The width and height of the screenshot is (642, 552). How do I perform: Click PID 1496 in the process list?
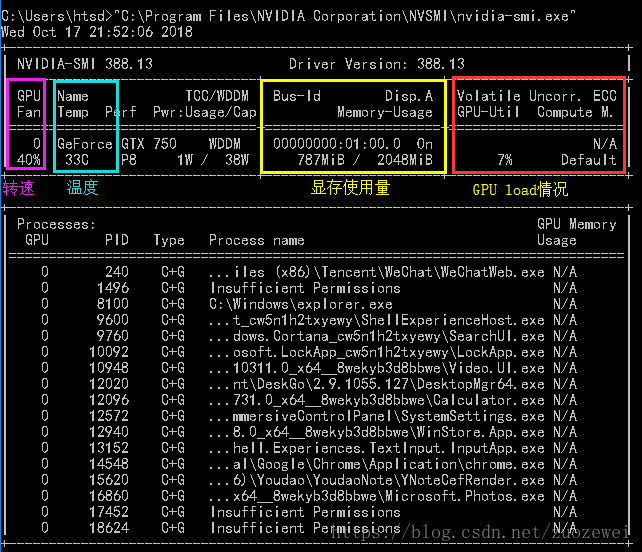pyautogui.click(x=113, y=288)
